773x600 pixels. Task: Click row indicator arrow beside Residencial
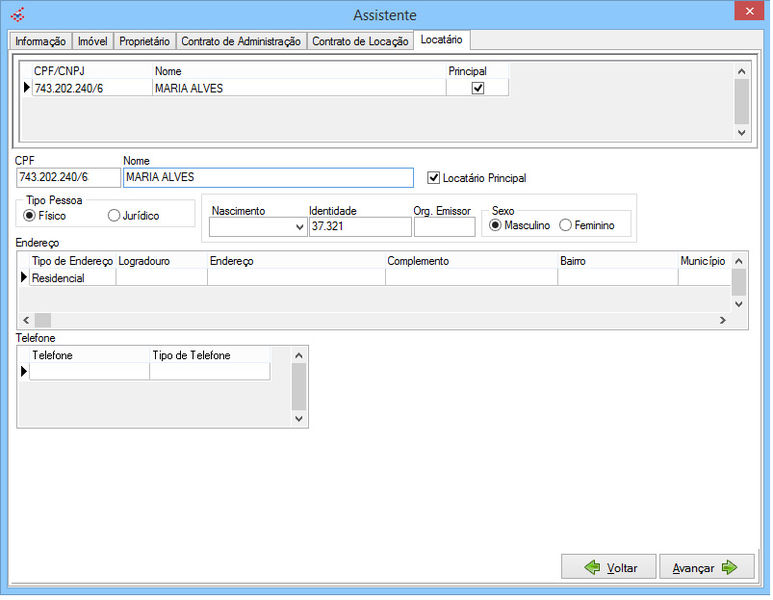(24, 278)
